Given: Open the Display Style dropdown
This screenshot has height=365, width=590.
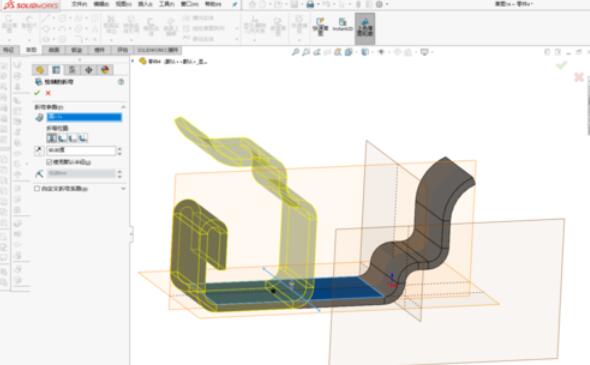Looking at the screenshot, I should [x=366, y=52].
